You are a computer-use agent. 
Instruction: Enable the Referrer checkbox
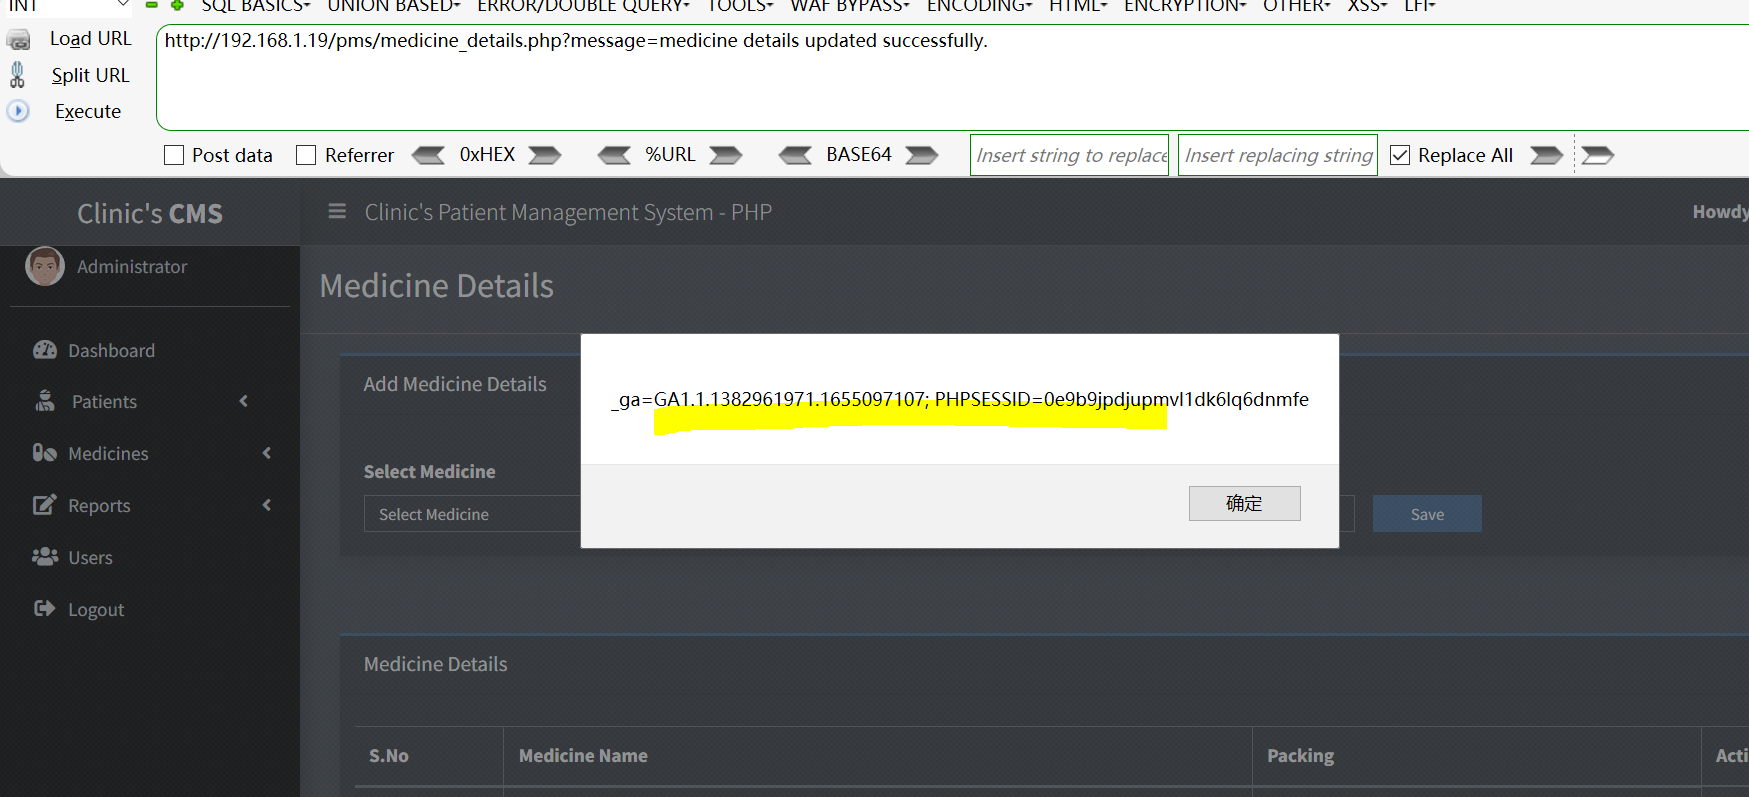(306, 155)
